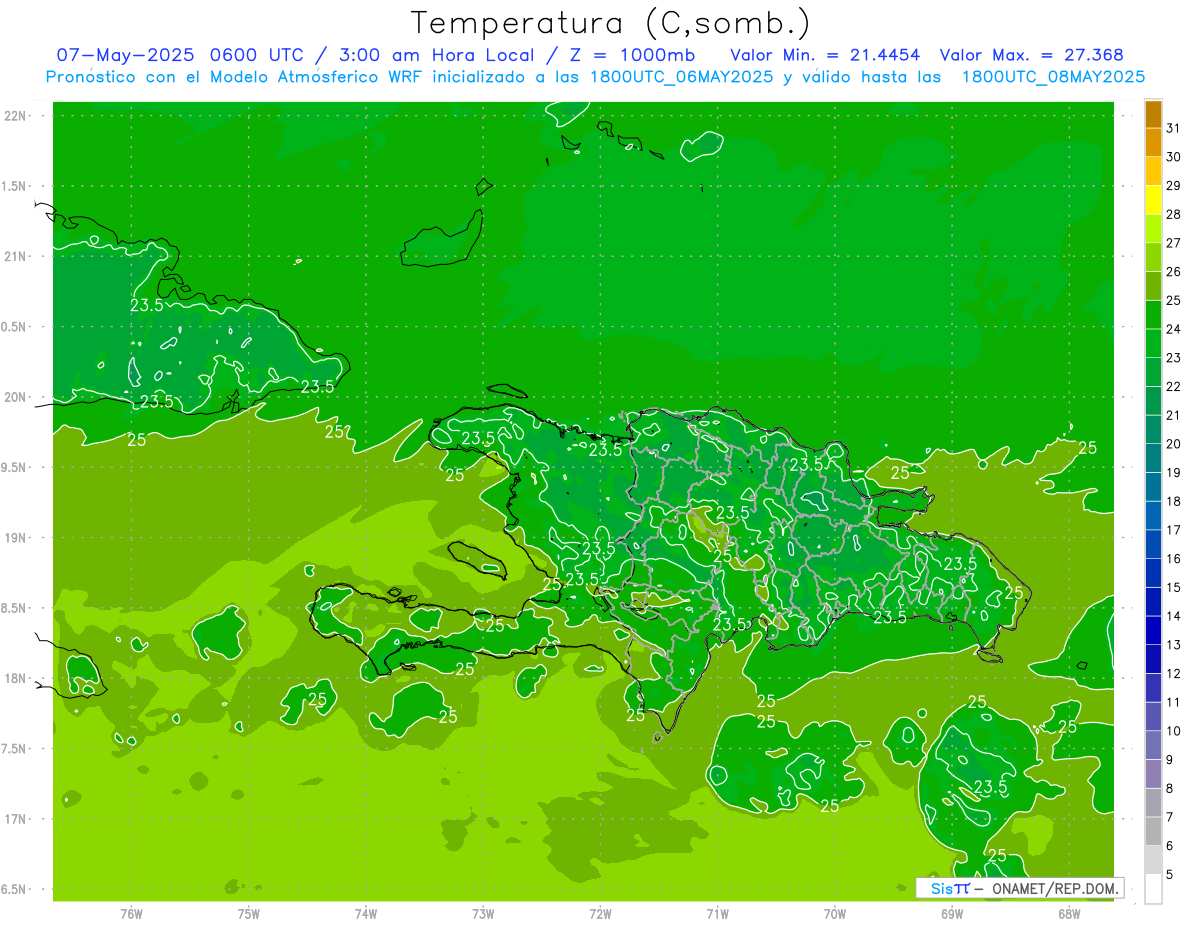This screenshot has width=1200, height=927.
Task: Pick the green legend swatch between 24 and 25
Action: [x=1153, y=315]
